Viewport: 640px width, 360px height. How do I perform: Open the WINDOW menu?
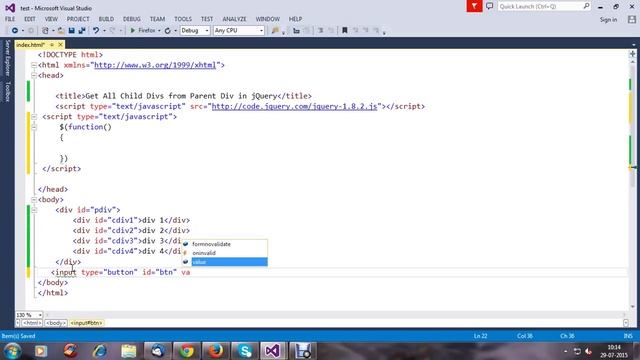coord(268,19)
